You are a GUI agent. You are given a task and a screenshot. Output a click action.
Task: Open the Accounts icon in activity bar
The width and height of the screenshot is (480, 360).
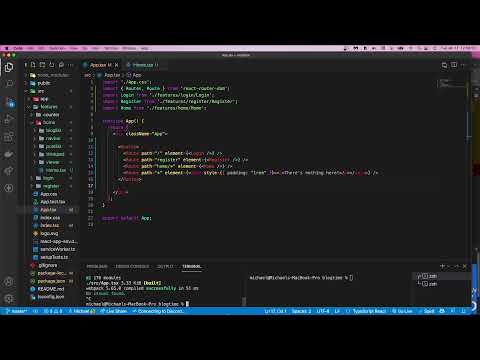[9, 282]
